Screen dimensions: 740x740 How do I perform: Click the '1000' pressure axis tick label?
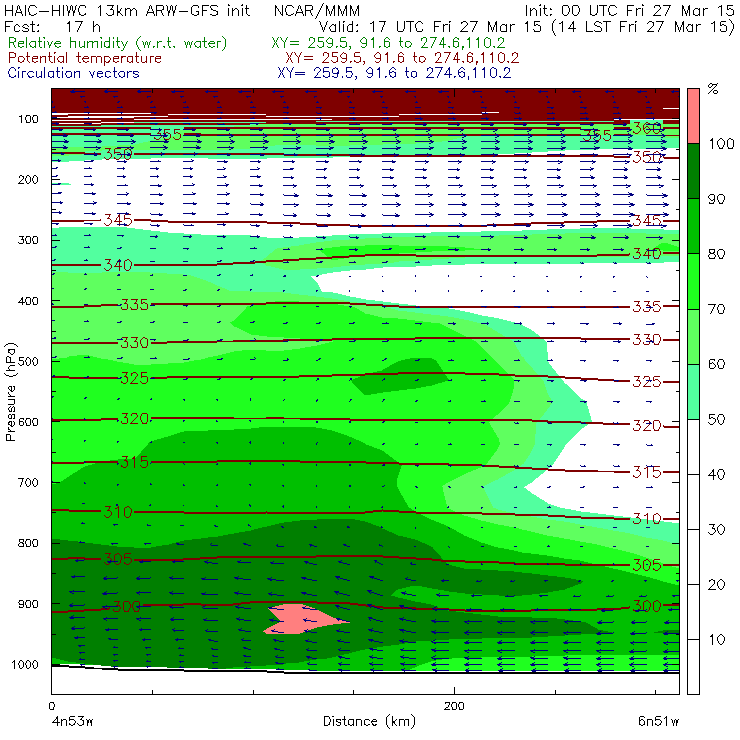[24, 664]
